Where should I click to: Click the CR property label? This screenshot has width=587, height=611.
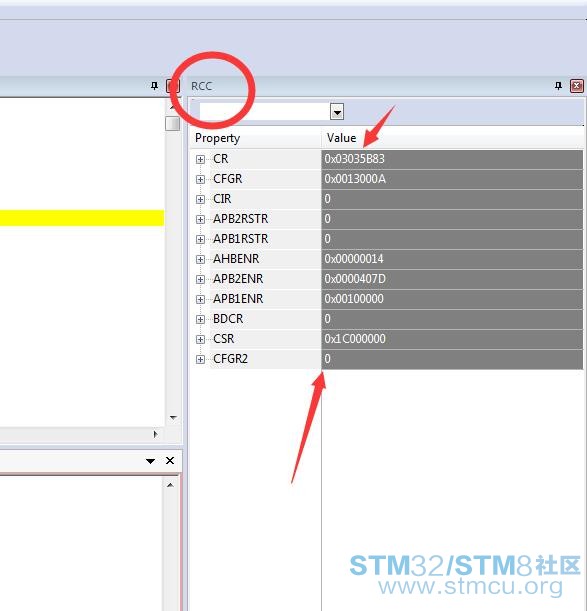221,159
